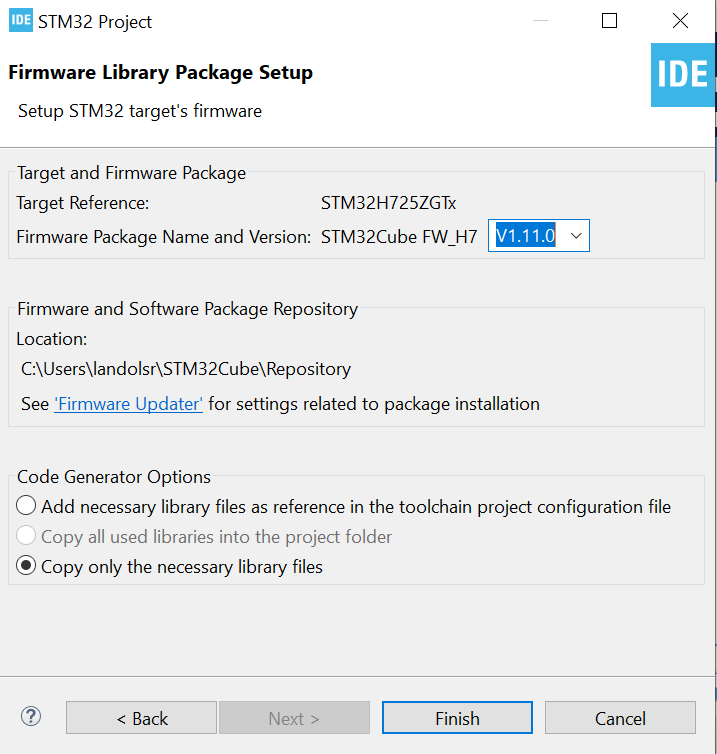Close the STM32 Project dialog

click(x=680, y=20)
